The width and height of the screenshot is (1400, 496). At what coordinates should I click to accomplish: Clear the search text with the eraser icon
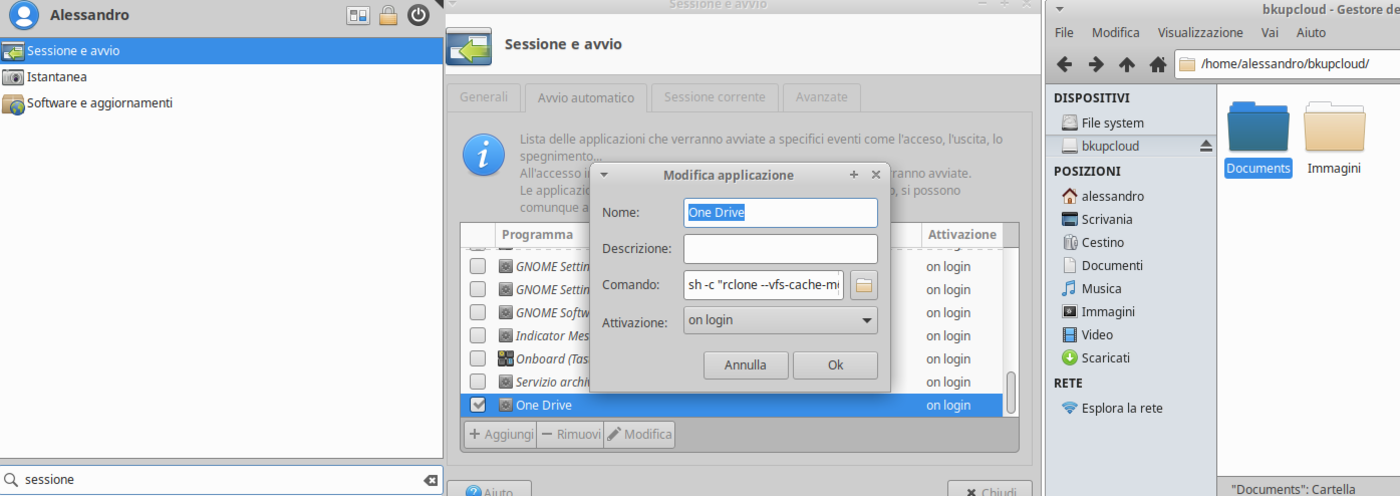click(431, 480)
